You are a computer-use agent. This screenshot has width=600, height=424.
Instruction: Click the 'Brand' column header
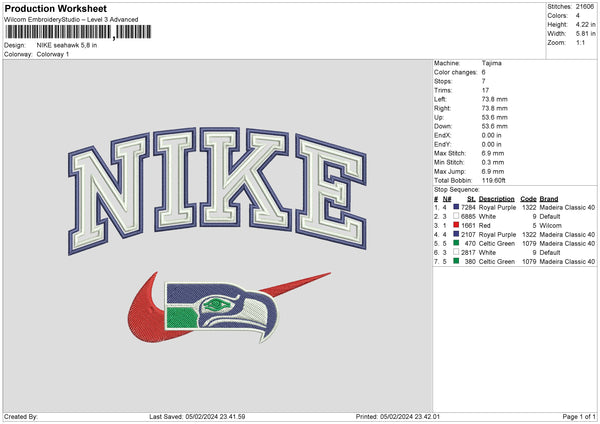[549, 199]
